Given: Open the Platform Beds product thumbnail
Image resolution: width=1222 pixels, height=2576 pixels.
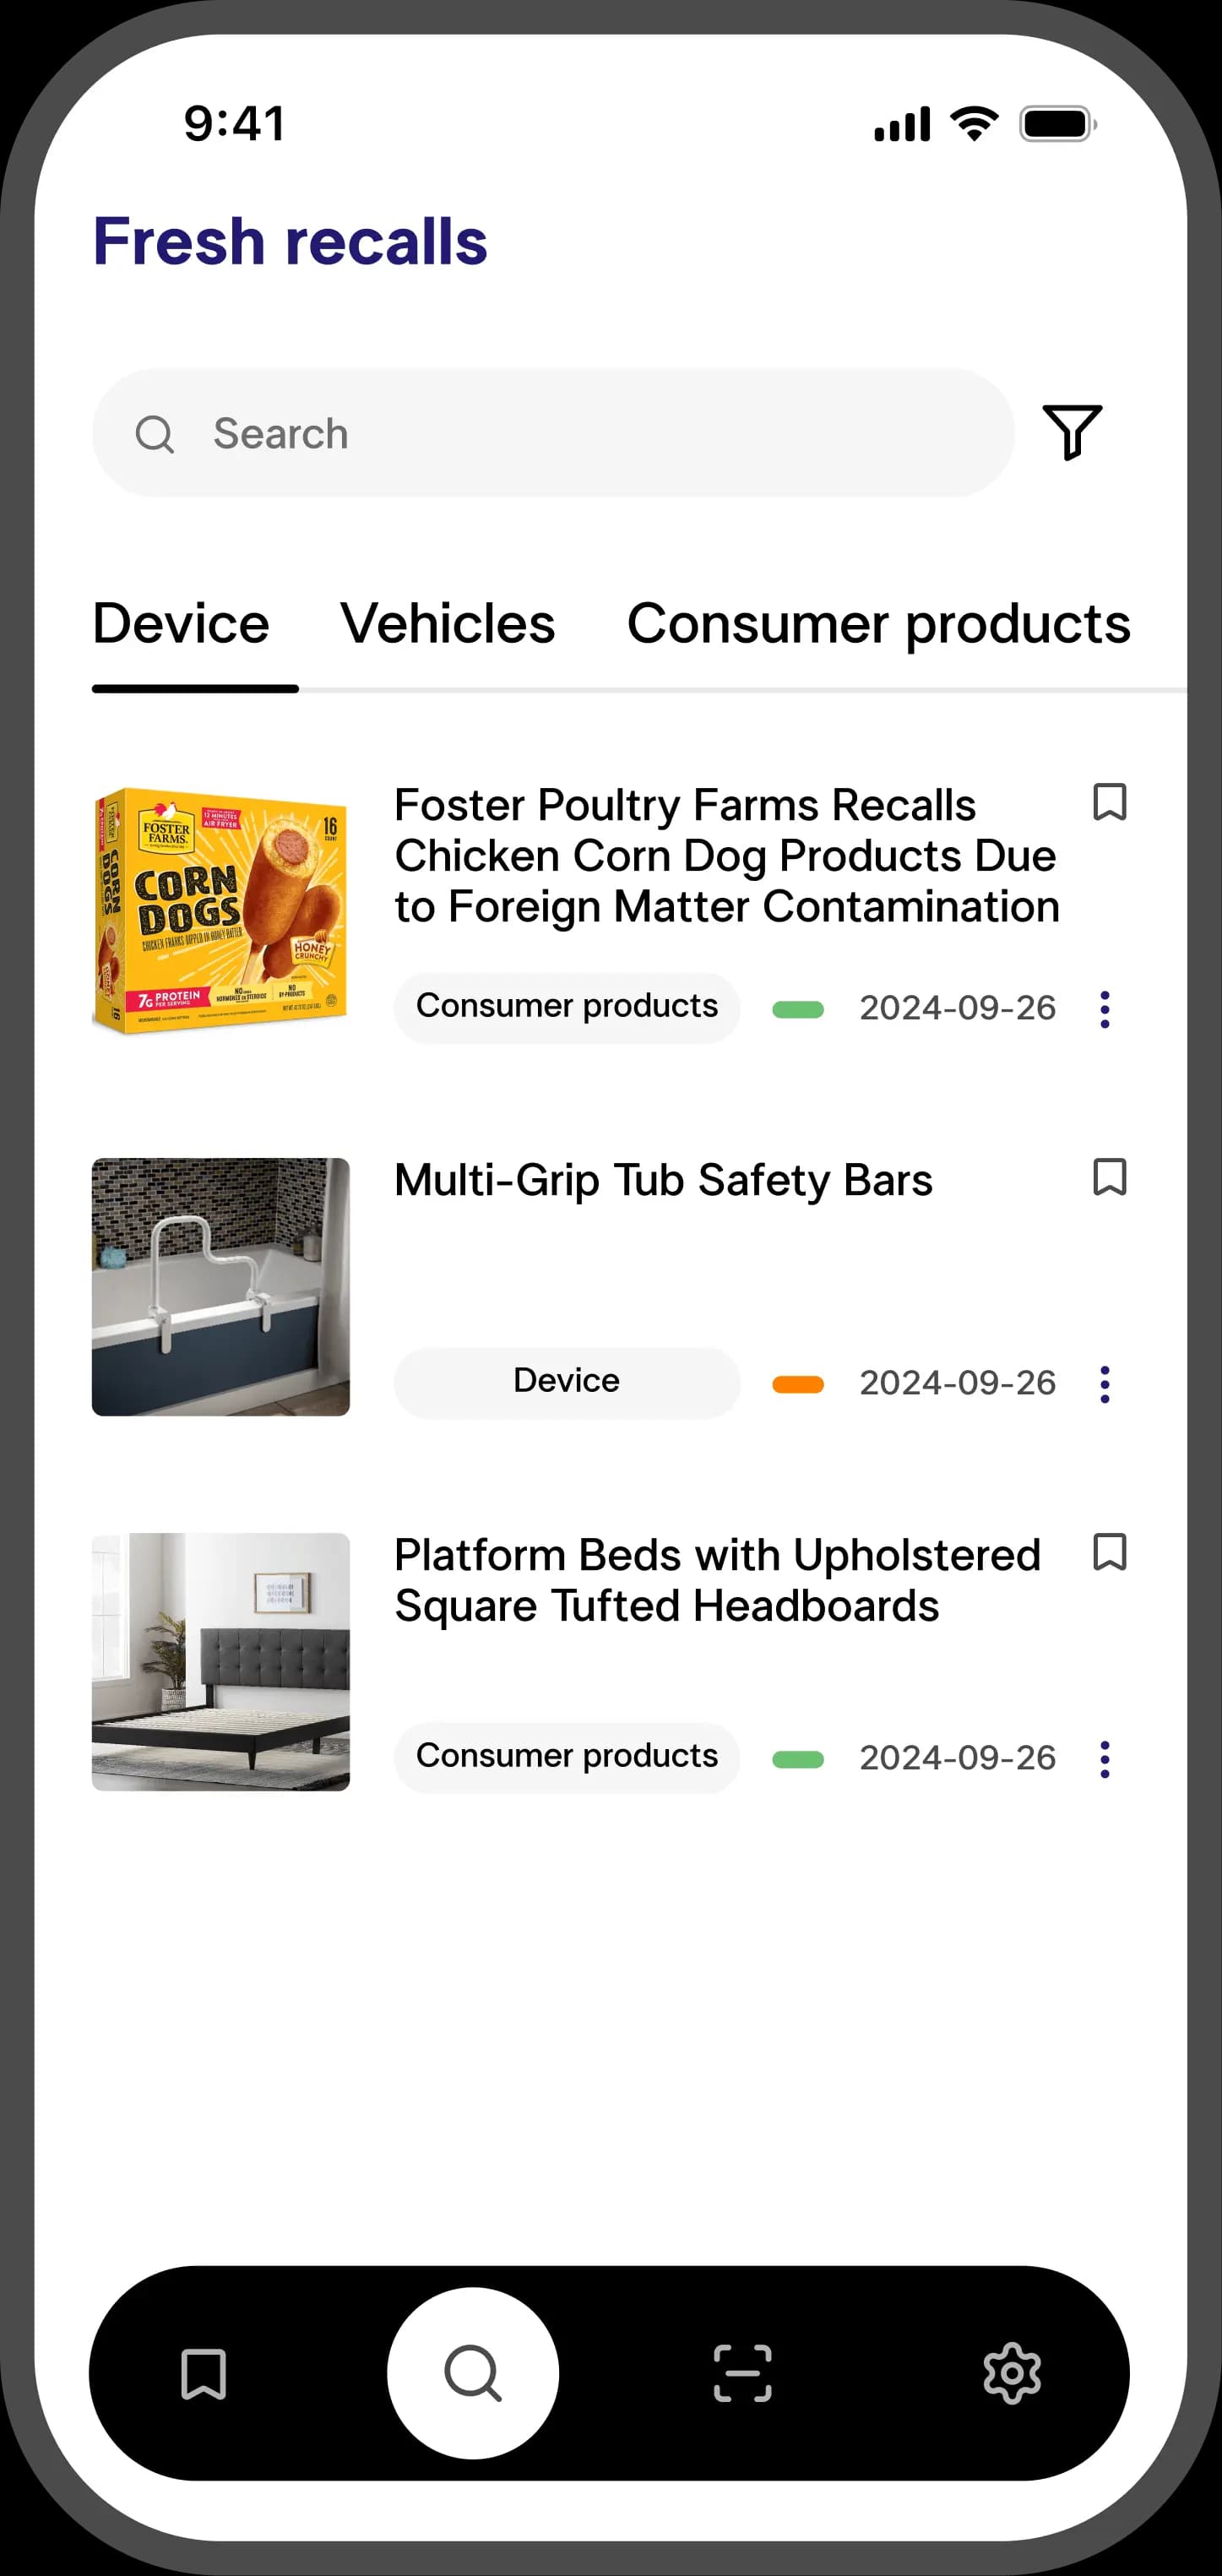Looking at the screenshot, I should 221,1661.
